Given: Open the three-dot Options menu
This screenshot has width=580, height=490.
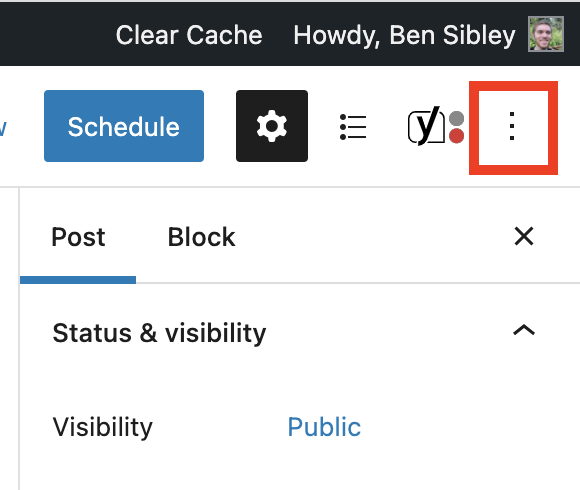Looking at the screenshot, I should pyautogui.click(x=512, y=126).
